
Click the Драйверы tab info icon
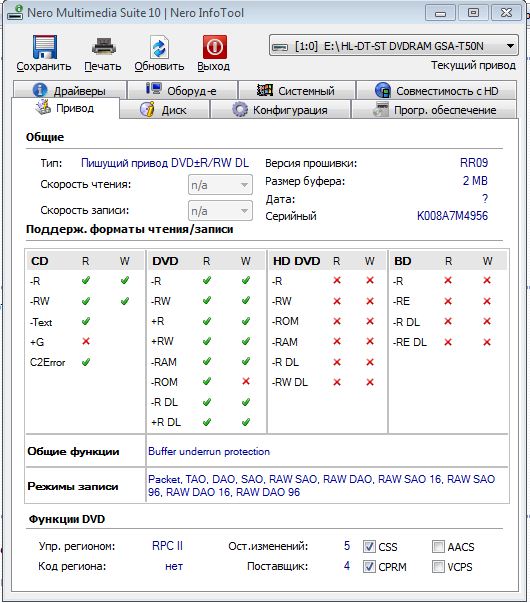tap(40, 90)
